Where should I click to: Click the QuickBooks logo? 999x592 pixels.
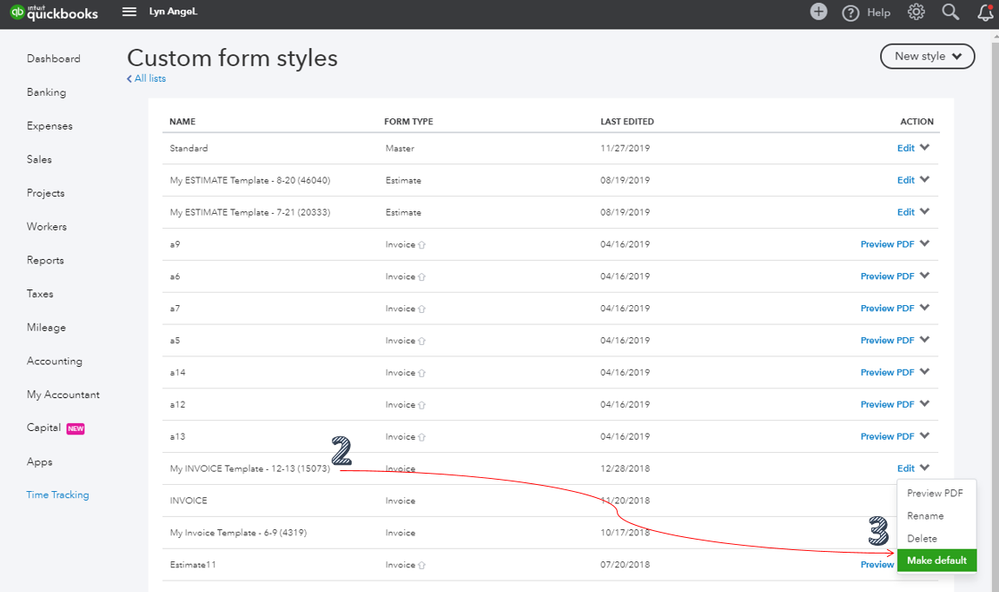pos(54,12)
